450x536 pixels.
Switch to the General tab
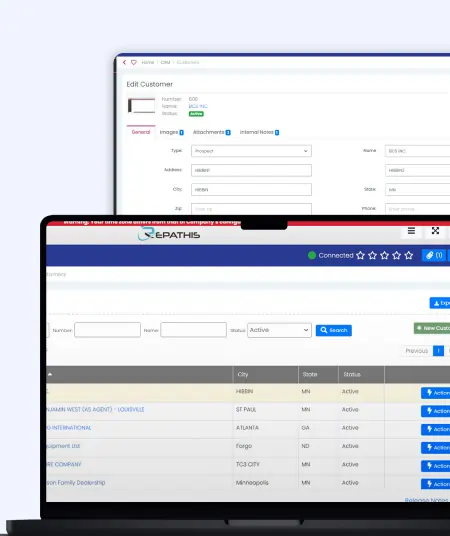tap(141, 132)
